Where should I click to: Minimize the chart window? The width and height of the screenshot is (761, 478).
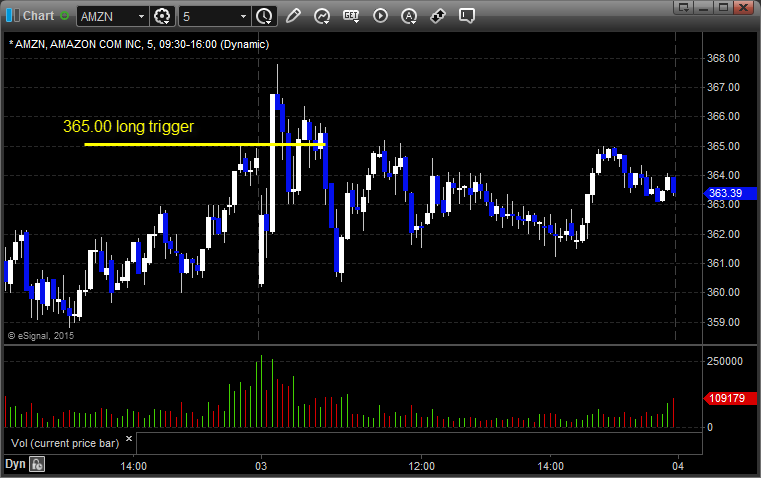click(x=704, y=7)
